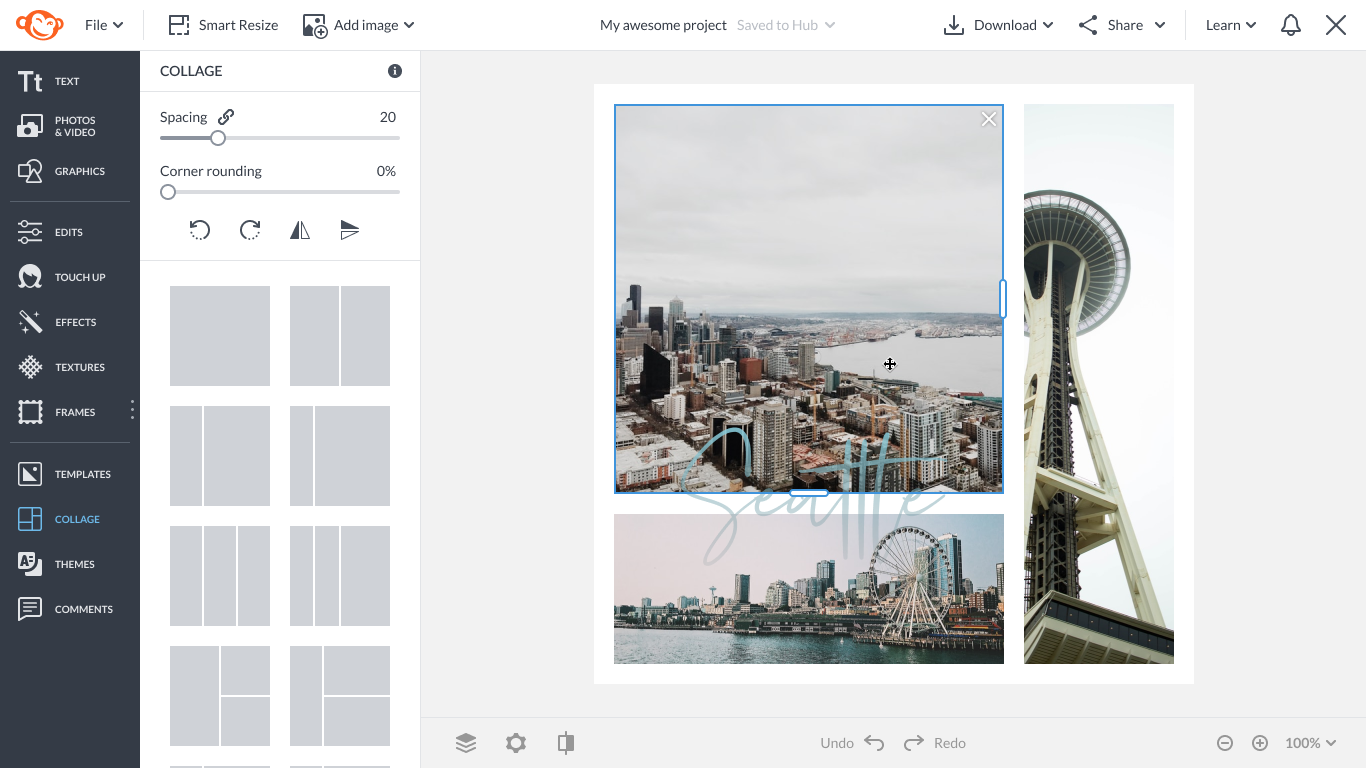Select the Space Needle photo cell
The width and height of the screenshot is (1366, 768).
(1099, 384)
